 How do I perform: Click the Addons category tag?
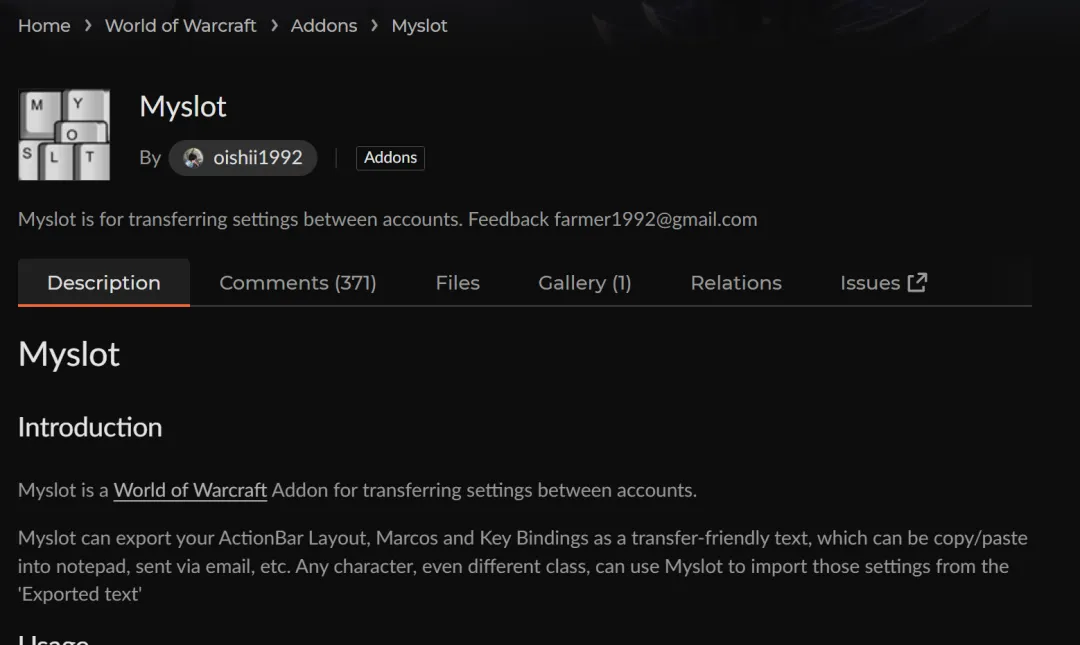point(390,158)
